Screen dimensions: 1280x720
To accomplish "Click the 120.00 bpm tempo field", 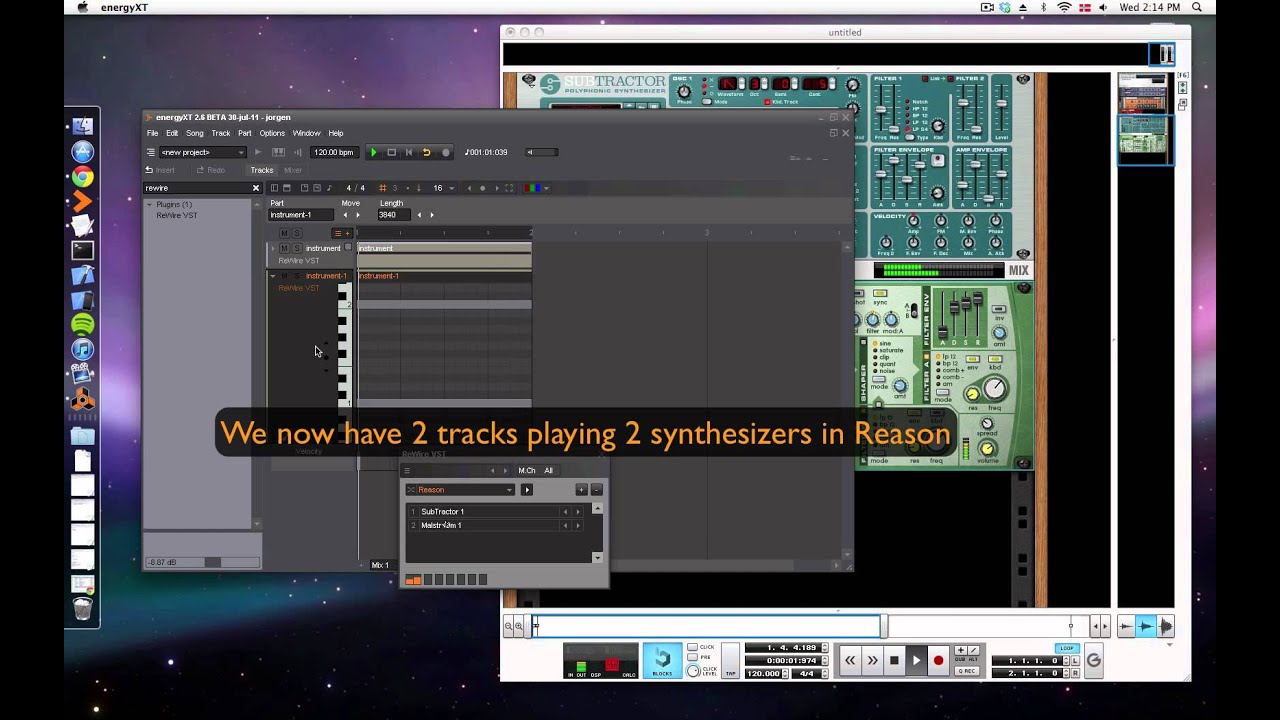I will [x=333, y=152].
